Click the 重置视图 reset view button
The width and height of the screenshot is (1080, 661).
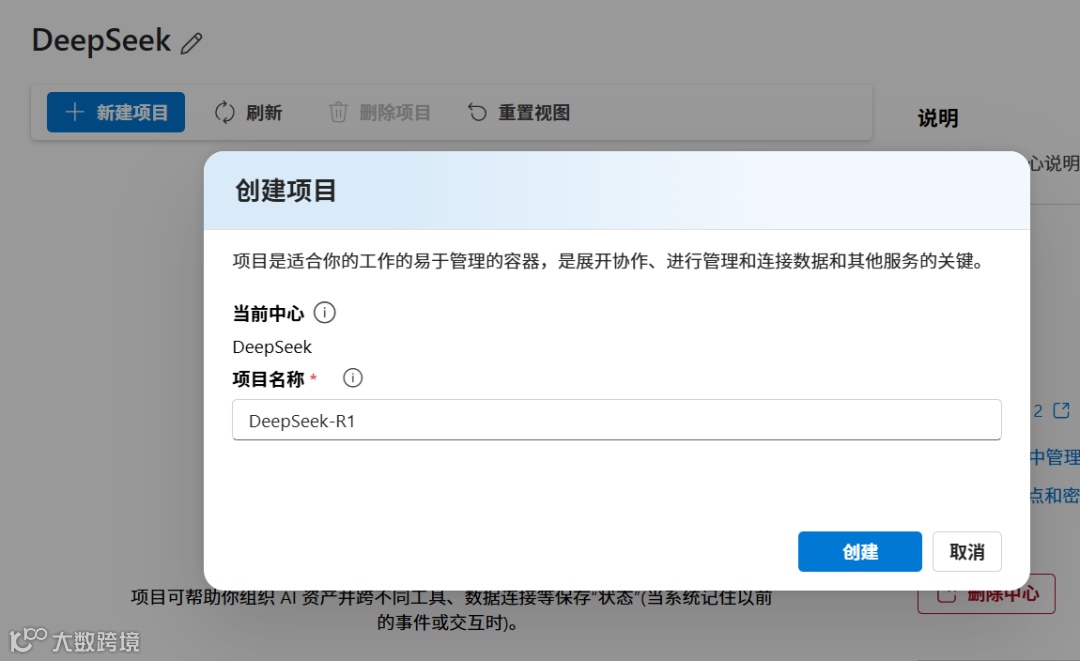pos(519,112)
